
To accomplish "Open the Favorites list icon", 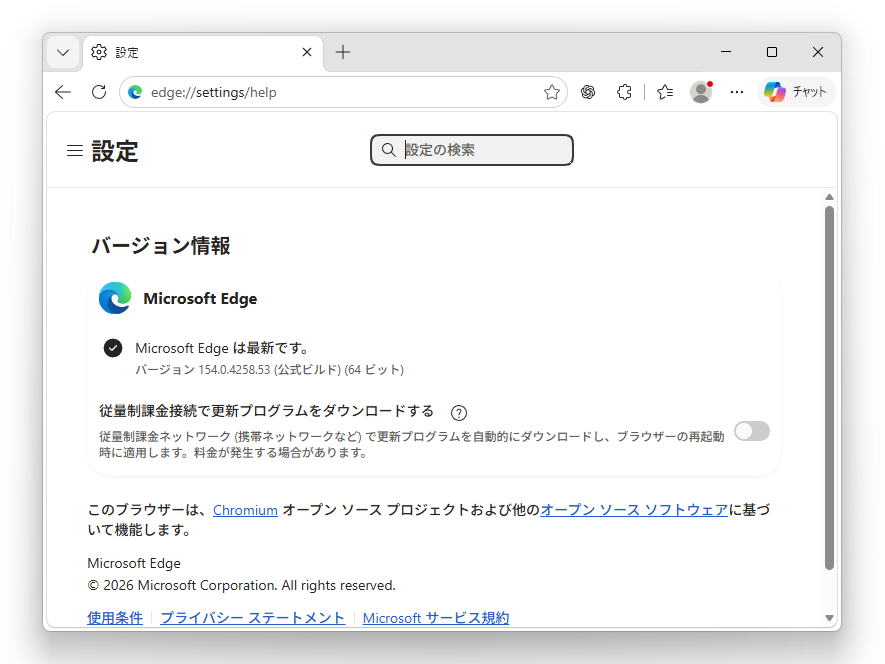I will click(665, 92).
